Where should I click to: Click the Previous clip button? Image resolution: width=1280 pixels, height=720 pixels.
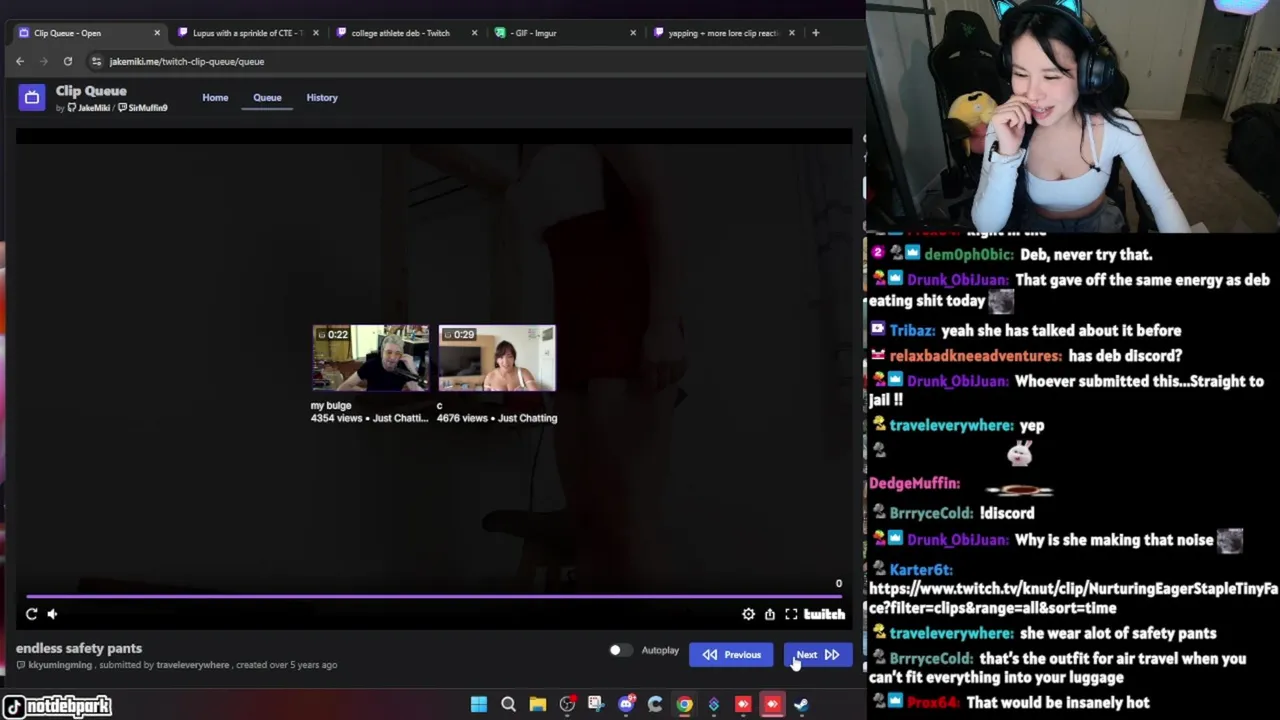point(731,654)
